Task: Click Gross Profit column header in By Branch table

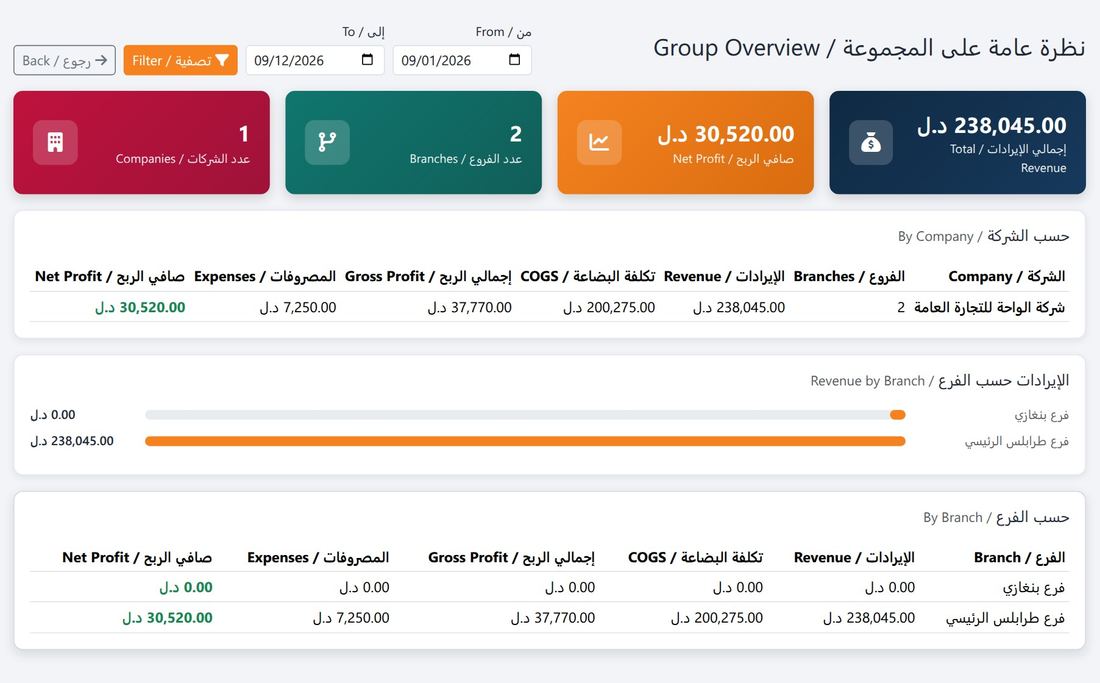Action: pyautogui.click(x=511, y=557)
